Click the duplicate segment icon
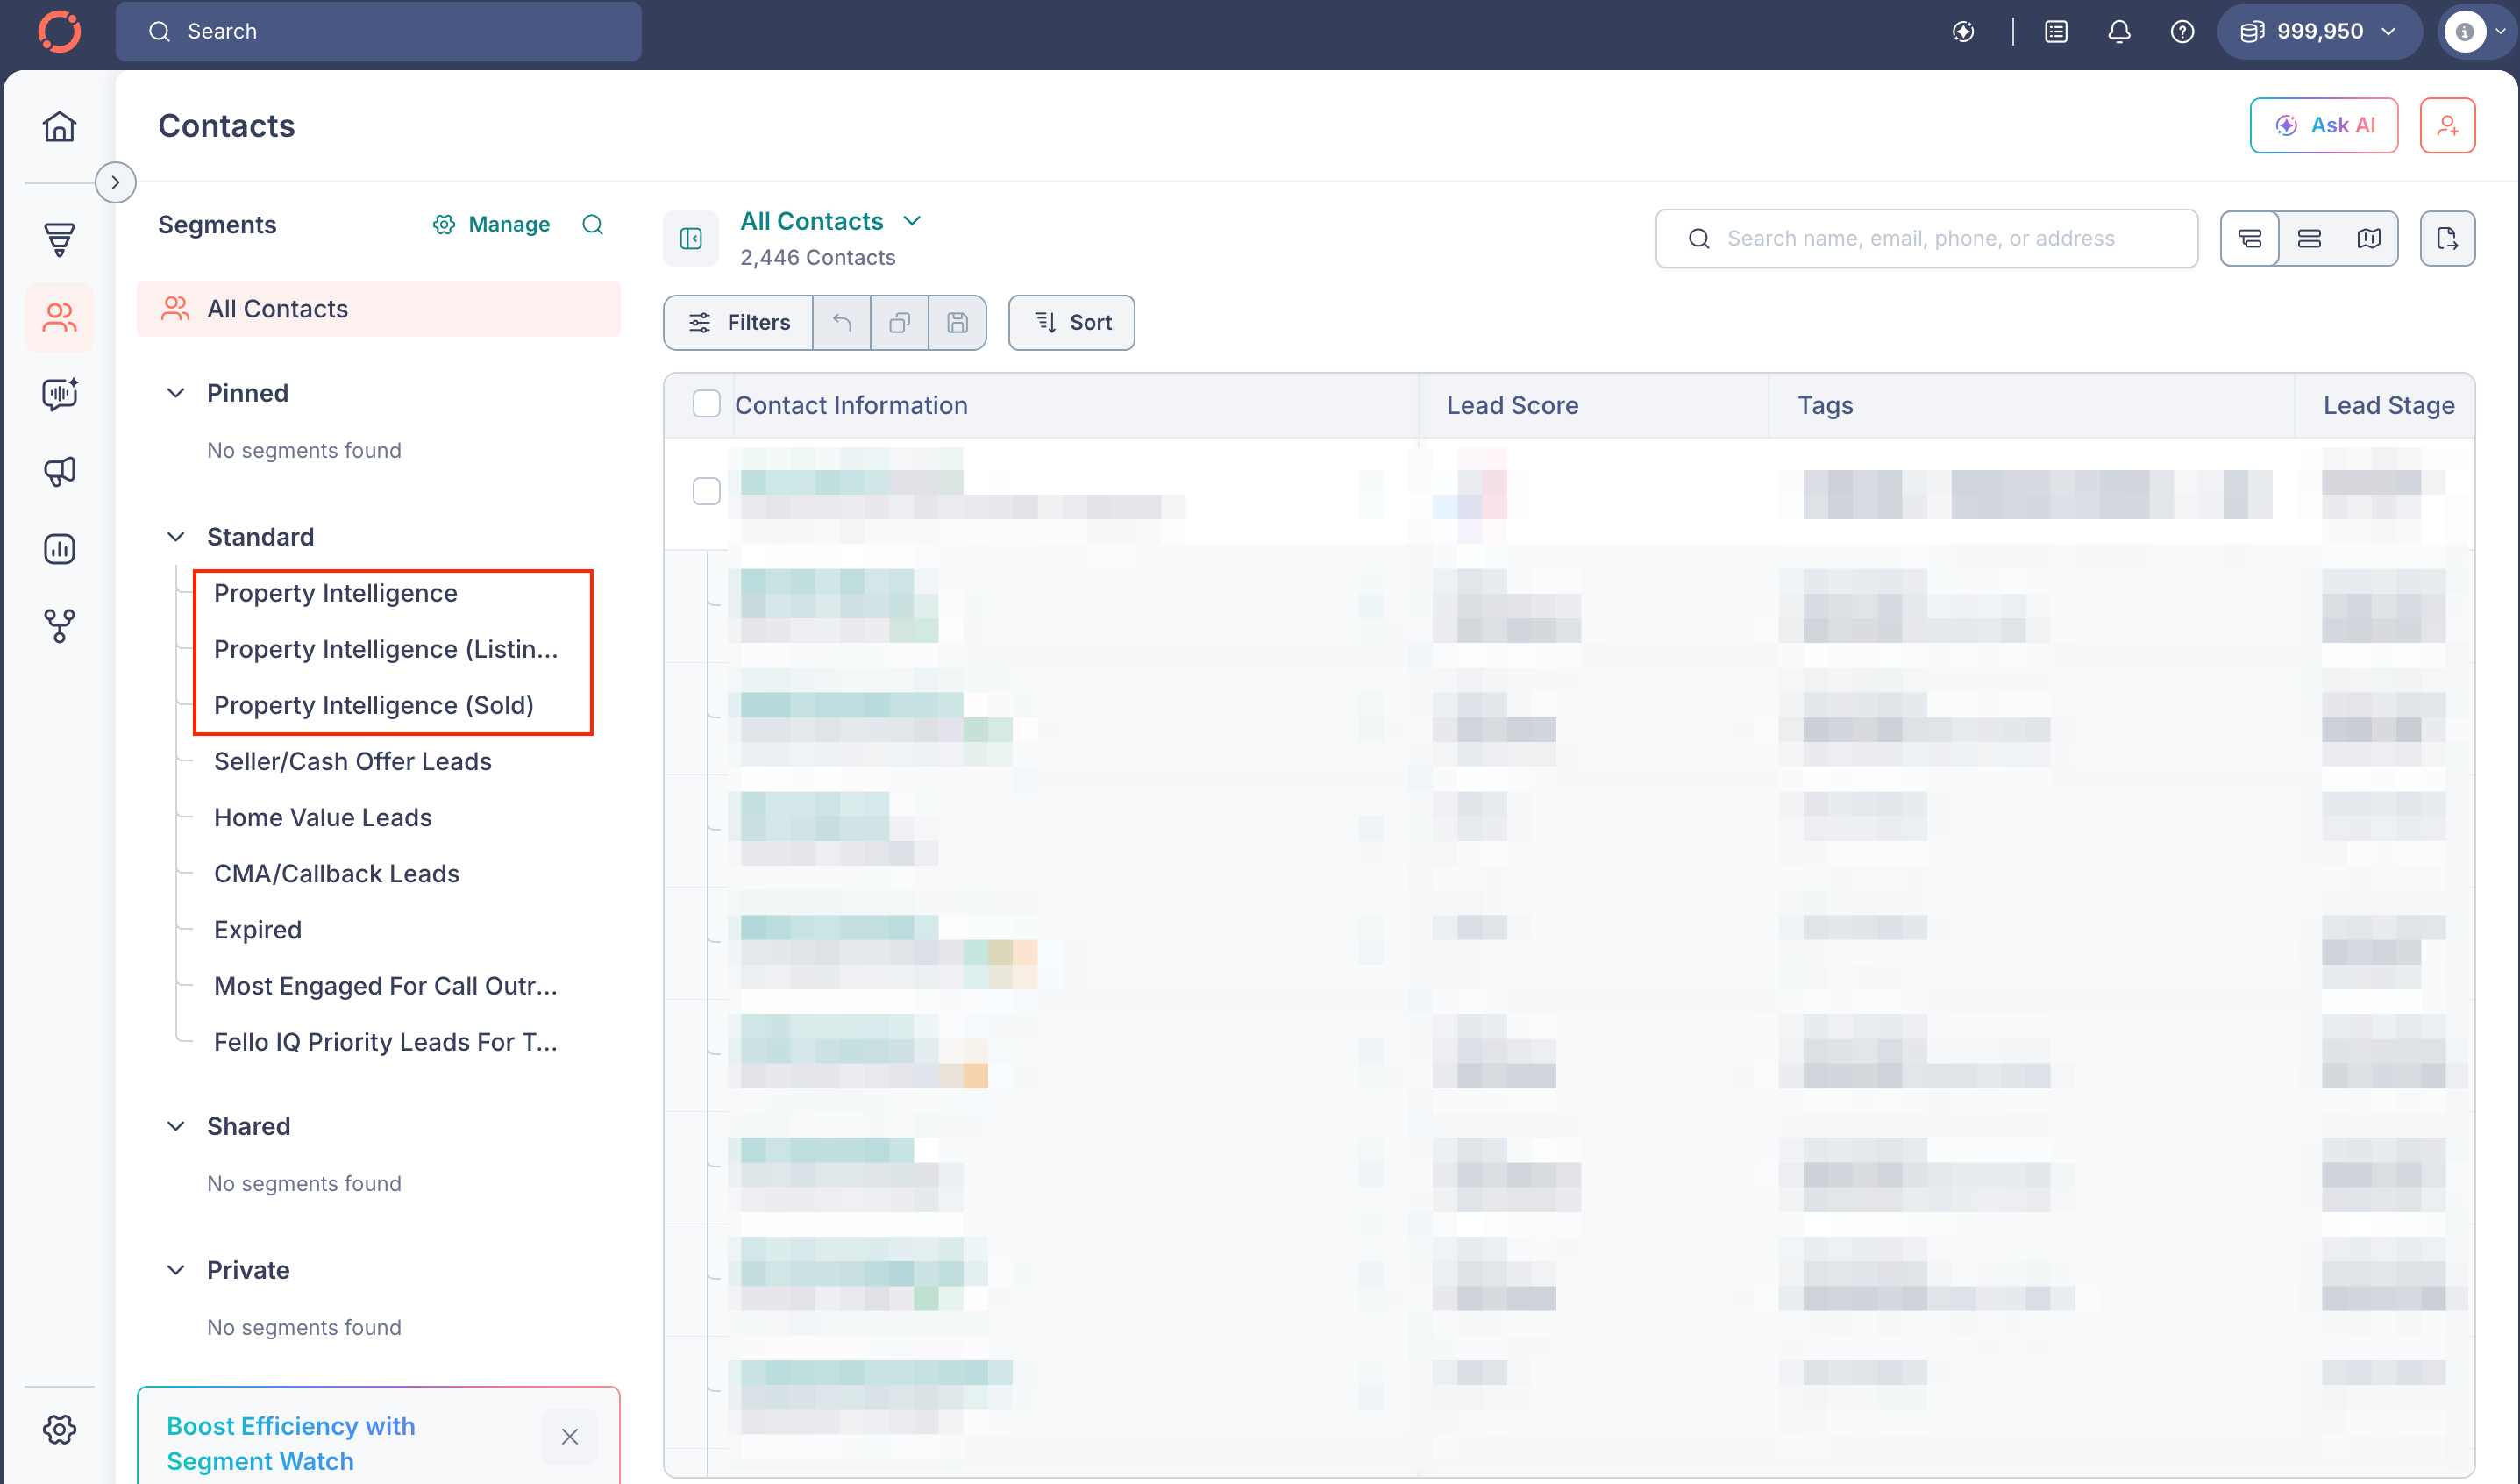The width and height of the screenshot is (2520, 1484). point(899,323)
